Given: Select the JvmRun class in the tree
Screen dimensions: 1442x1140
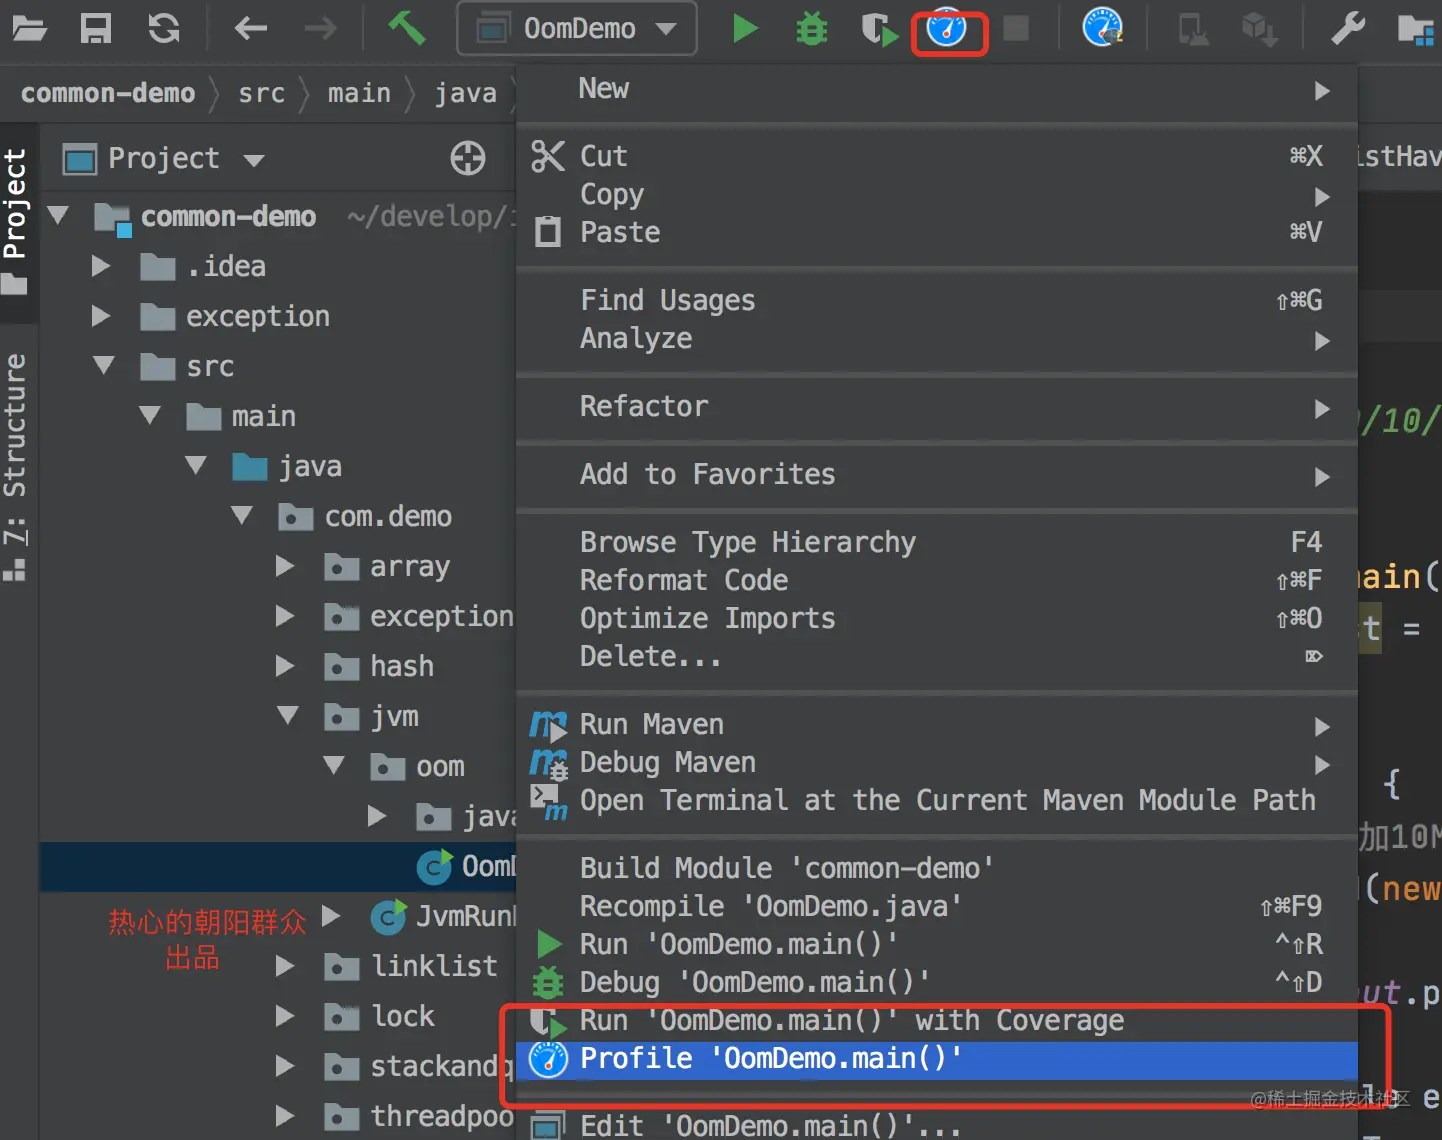Looking at the screenshot, I should click(x=278, y=916).
